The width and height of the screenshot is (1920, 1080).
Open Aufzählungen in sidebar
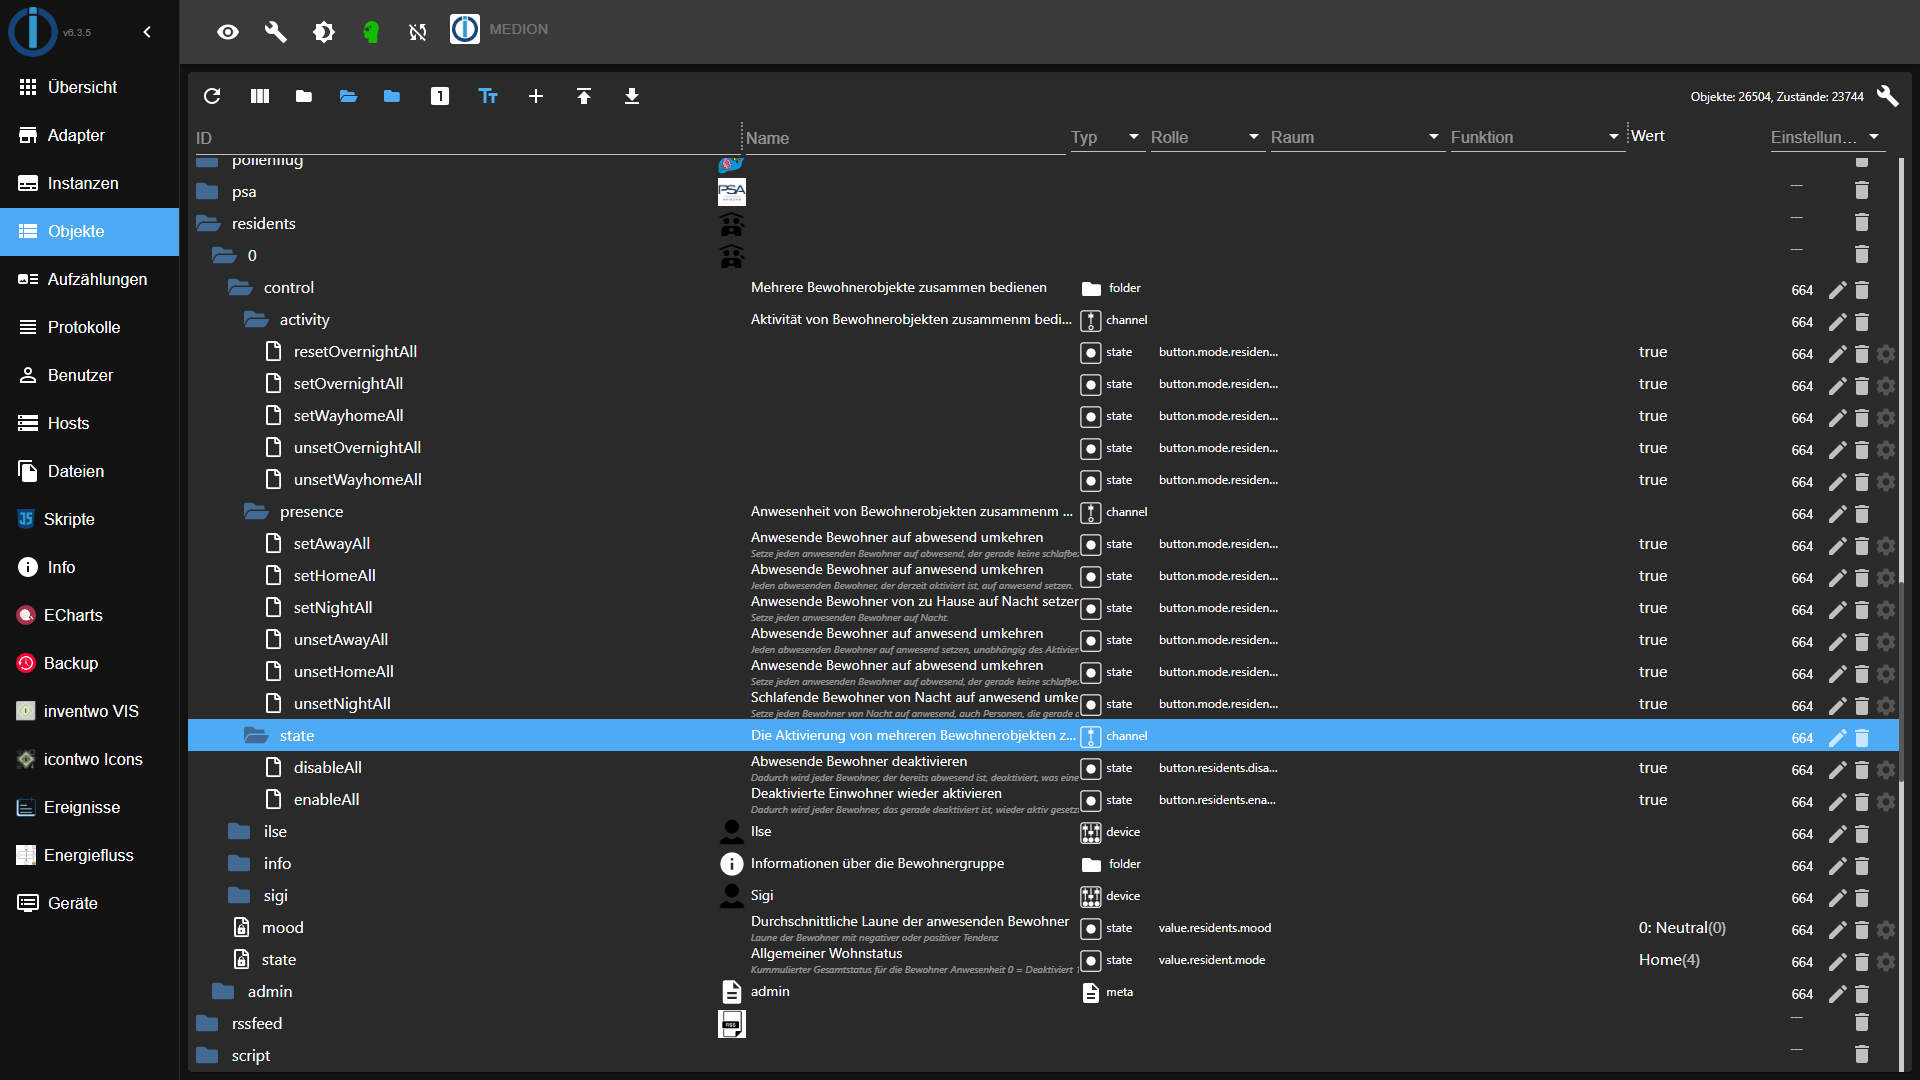click(x=89, y=279)
